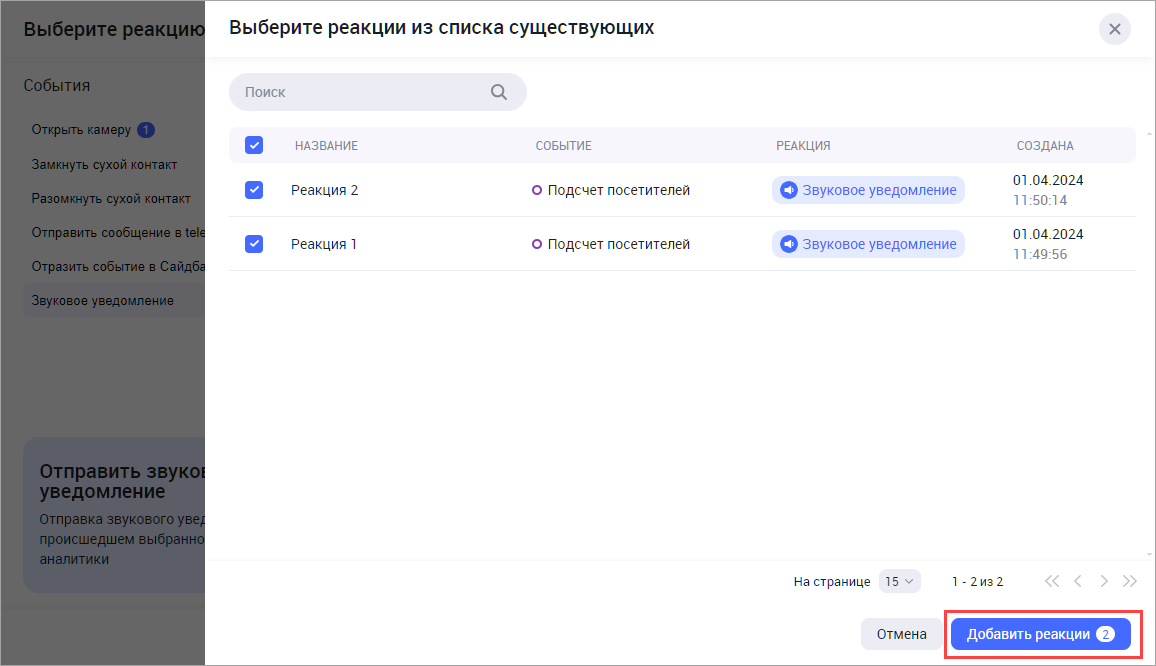This screenshot has width=1156, height=666.
Task: Sort by the Название column header
Action: pyautogui.click(x=326, y=146)
